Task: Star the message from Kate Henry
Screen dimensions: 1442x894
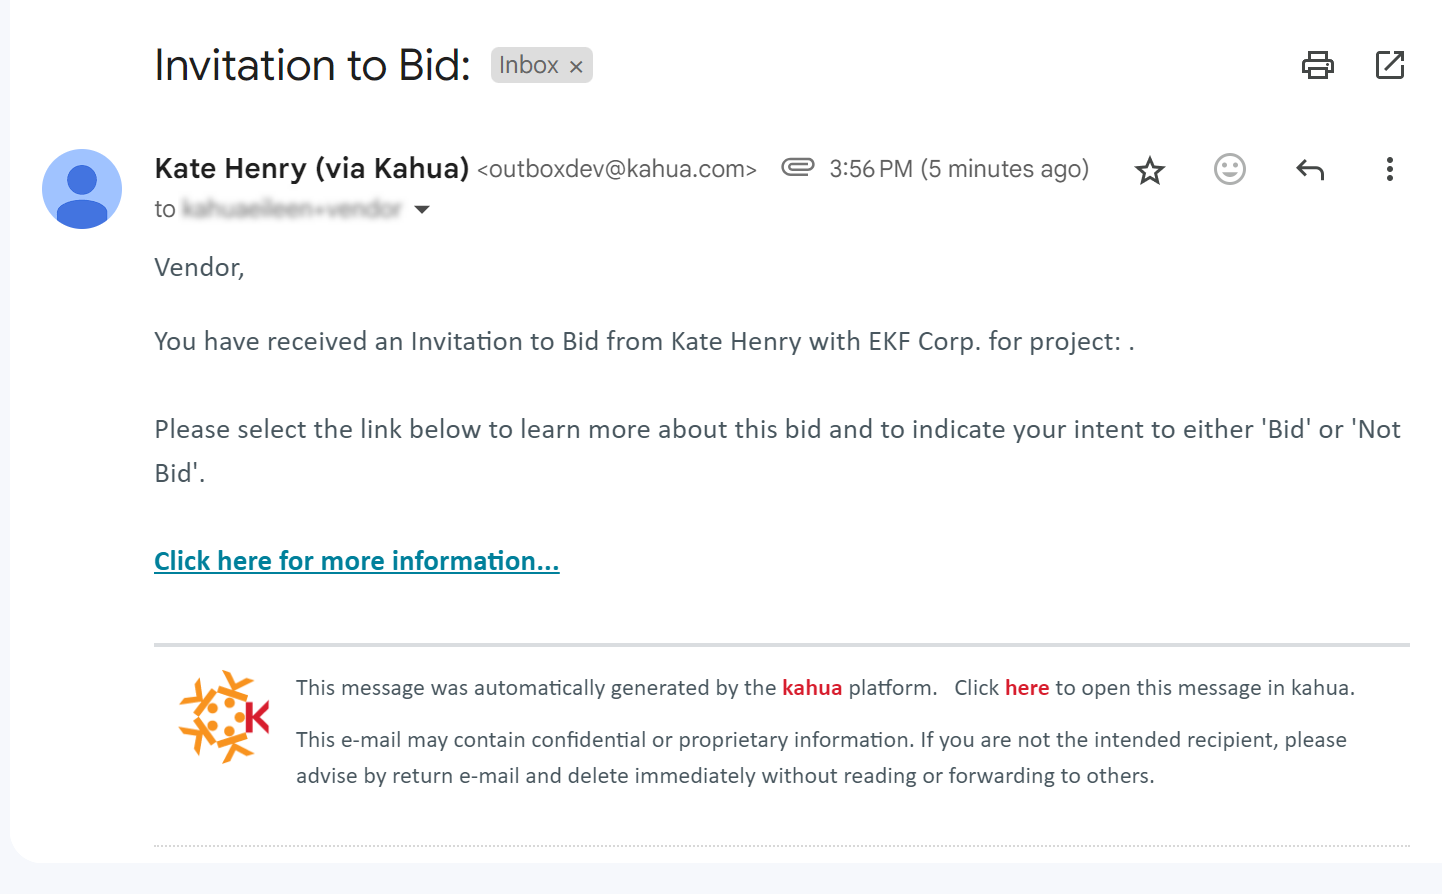Action: tap(1150, 170)
